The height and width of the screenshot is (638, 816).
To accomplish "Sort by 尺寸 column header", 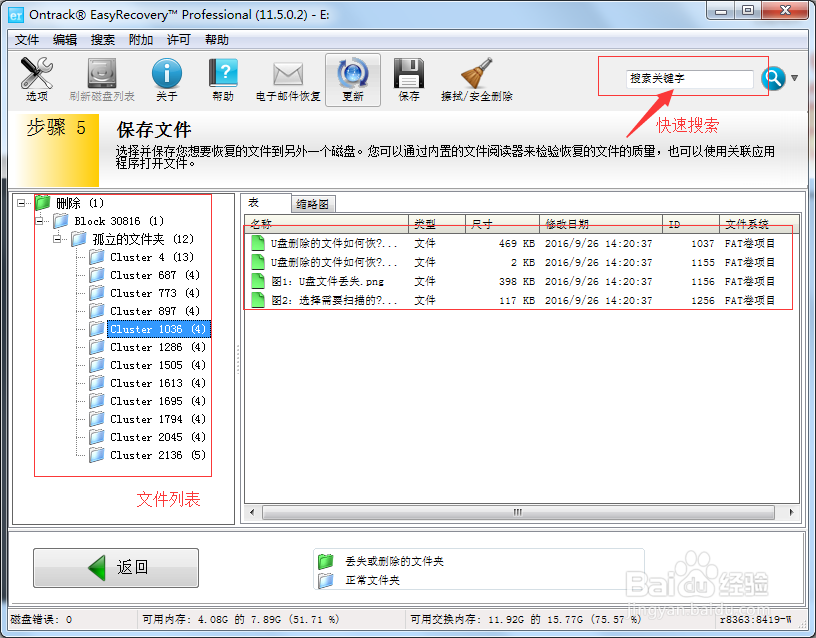I will coord(502,224).
